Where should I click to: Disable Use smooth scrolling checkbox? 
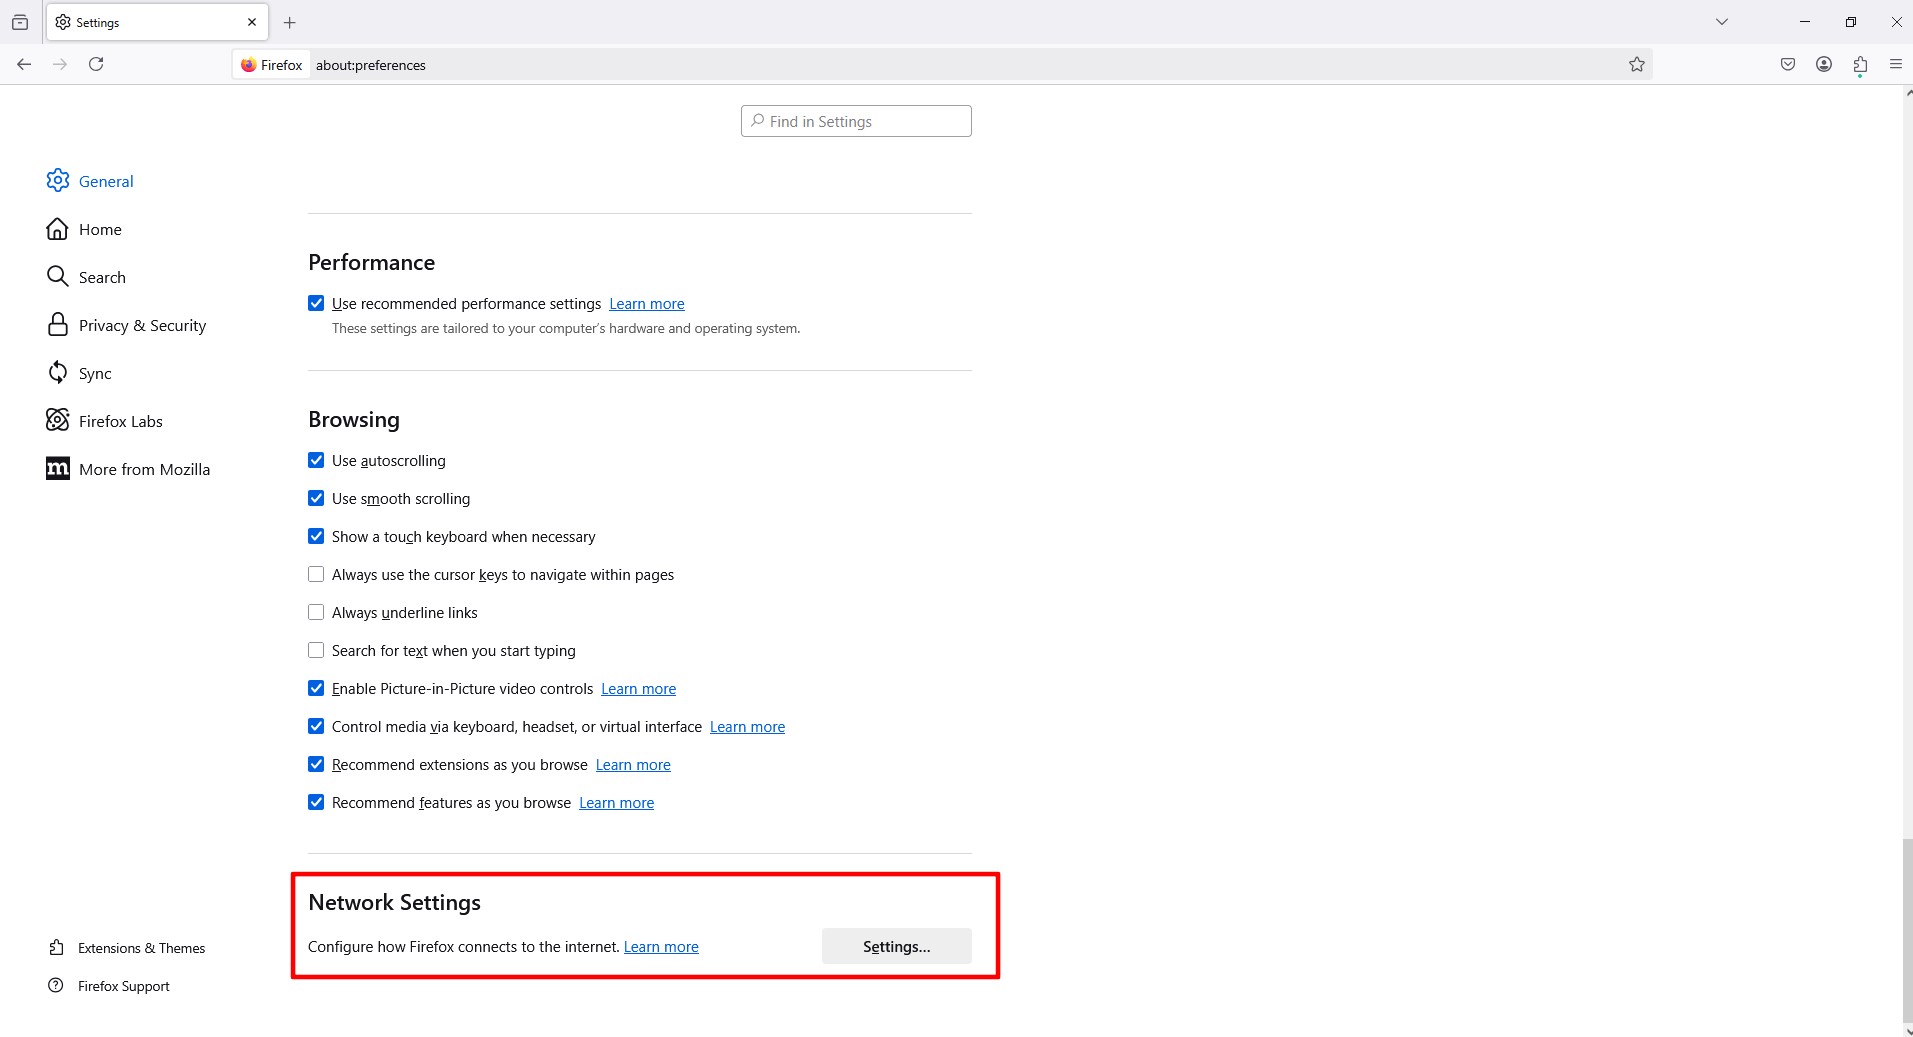(x=316, y=498)
